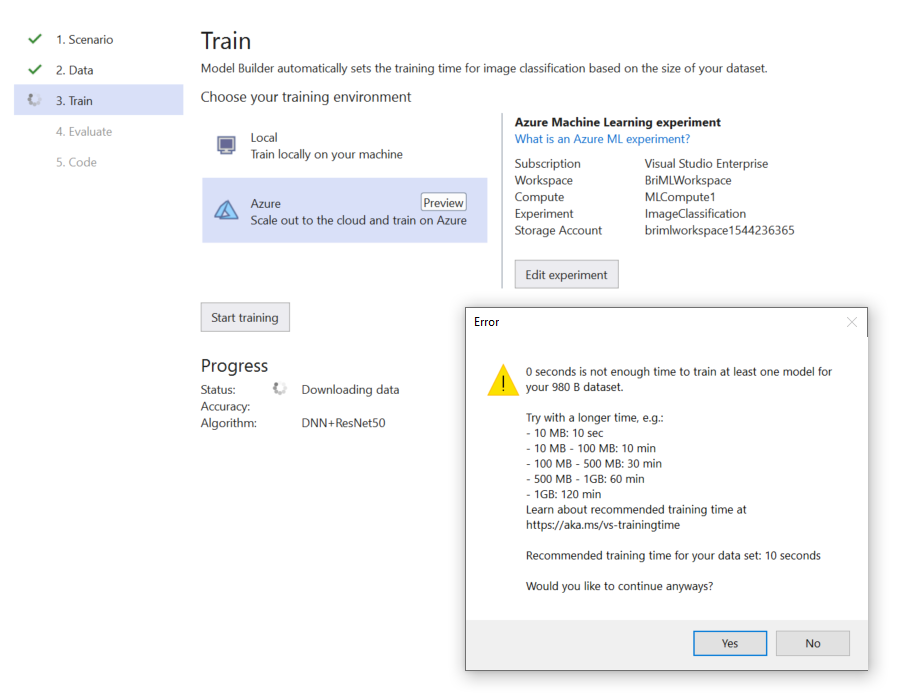Click 'Would you like to continue anyways?' text
902x697 pixels.
click(619, 586)
